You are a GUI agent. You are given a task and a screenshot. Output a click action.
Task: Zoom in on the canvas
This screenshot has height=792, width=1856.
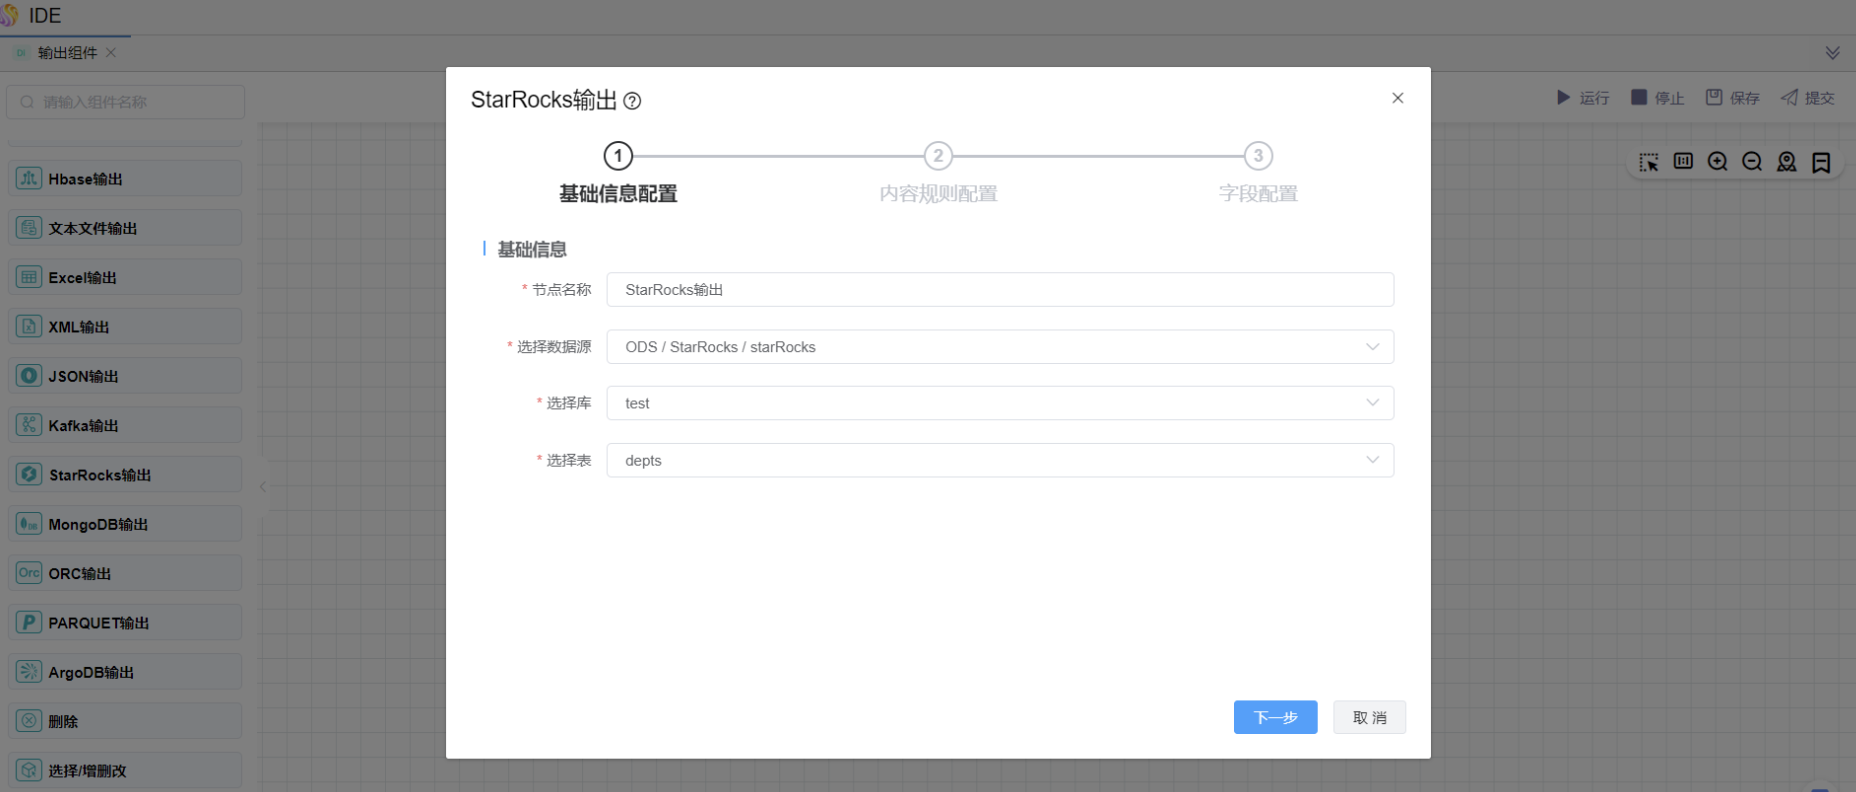1718,162
